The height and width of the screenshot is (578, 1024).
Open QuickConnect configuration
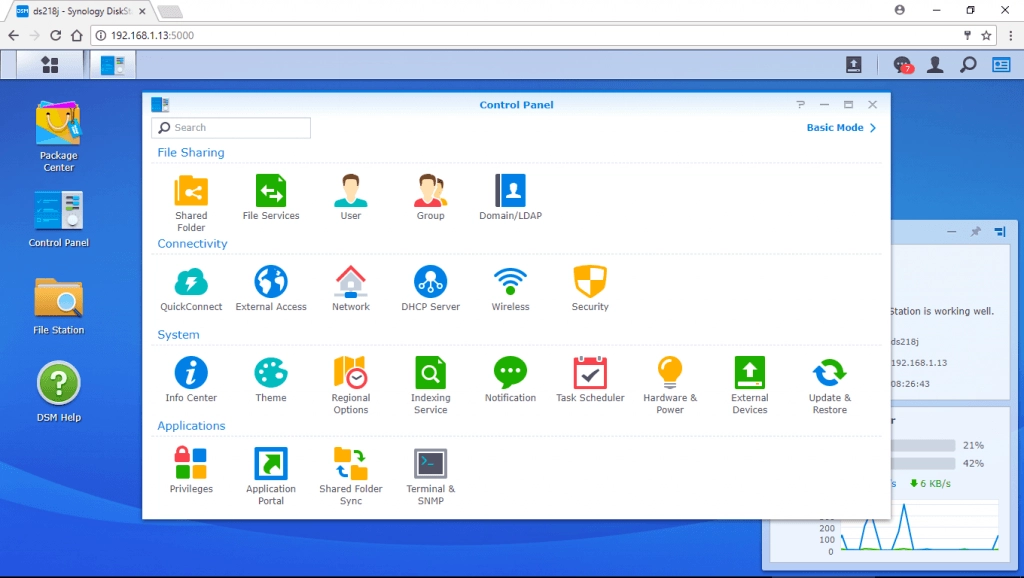point(190,287)
